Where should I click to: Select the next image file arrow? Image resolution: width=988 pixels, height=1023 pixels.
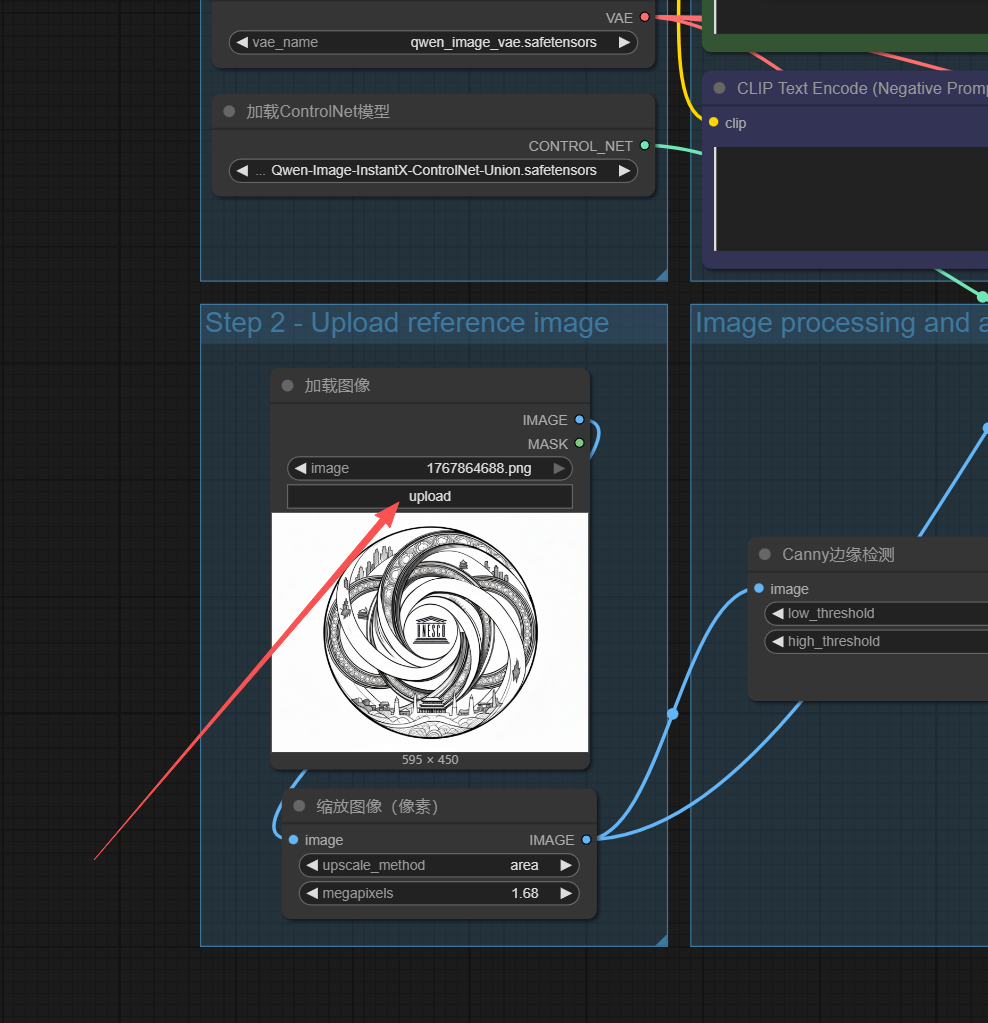[559, 468]
